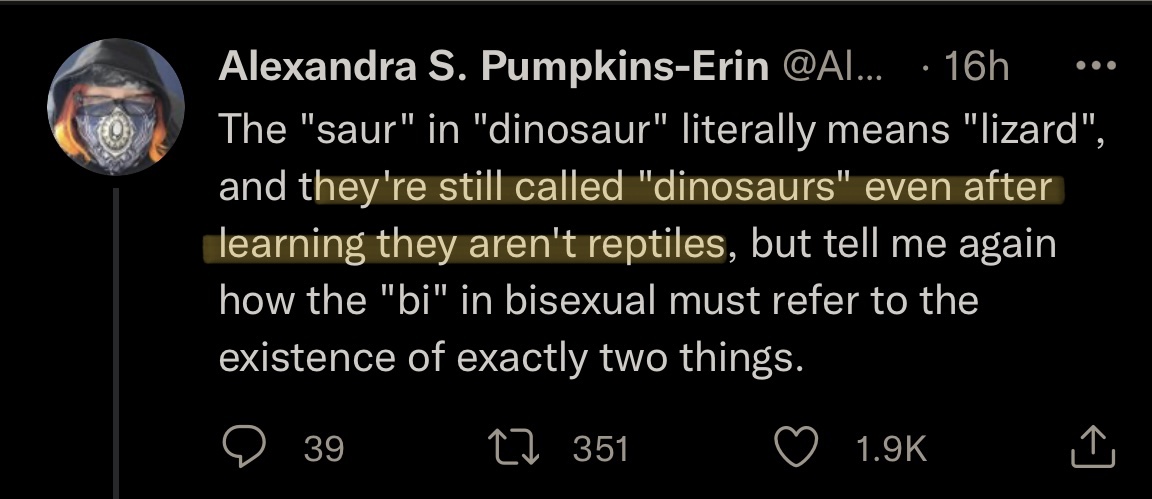View the 1.9K likes count
This screenshot has width=1152, height=499.
tap(891, 448)
